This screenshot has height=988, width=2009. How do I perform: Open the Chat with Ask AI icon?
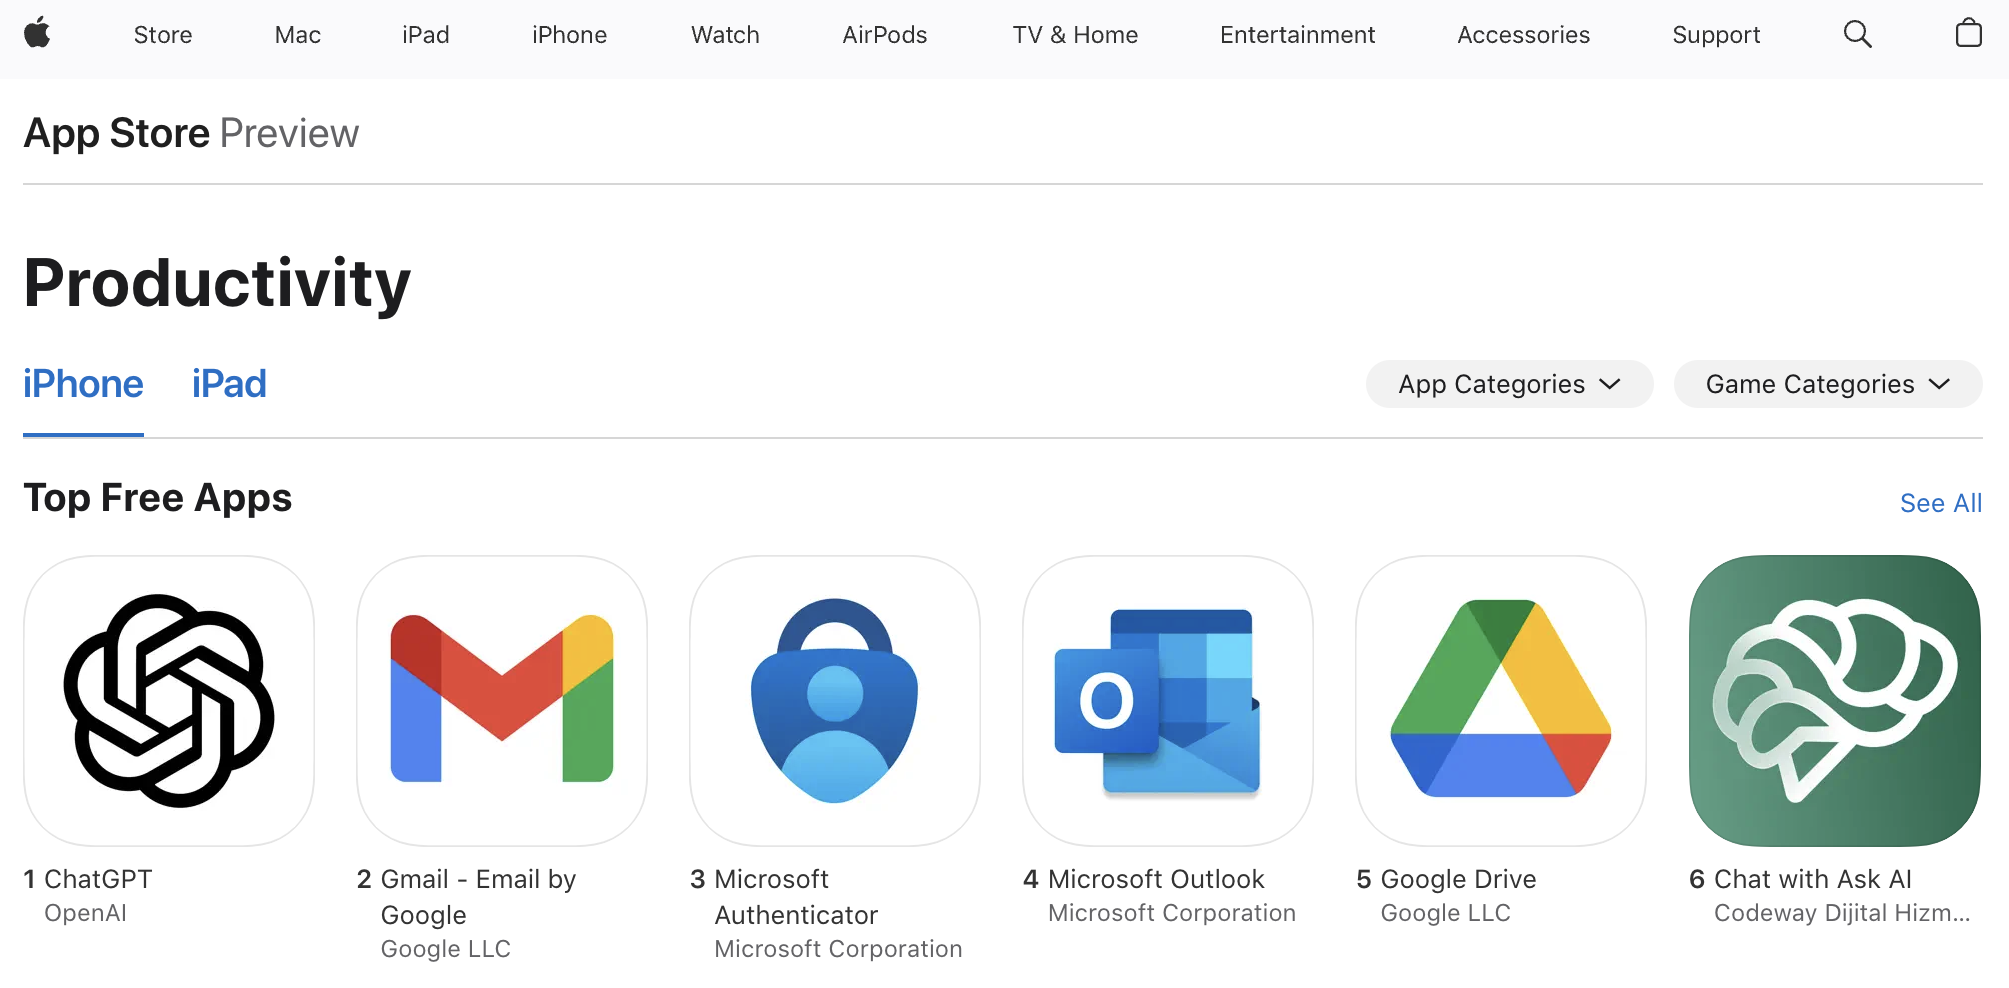coord(1835,701)
